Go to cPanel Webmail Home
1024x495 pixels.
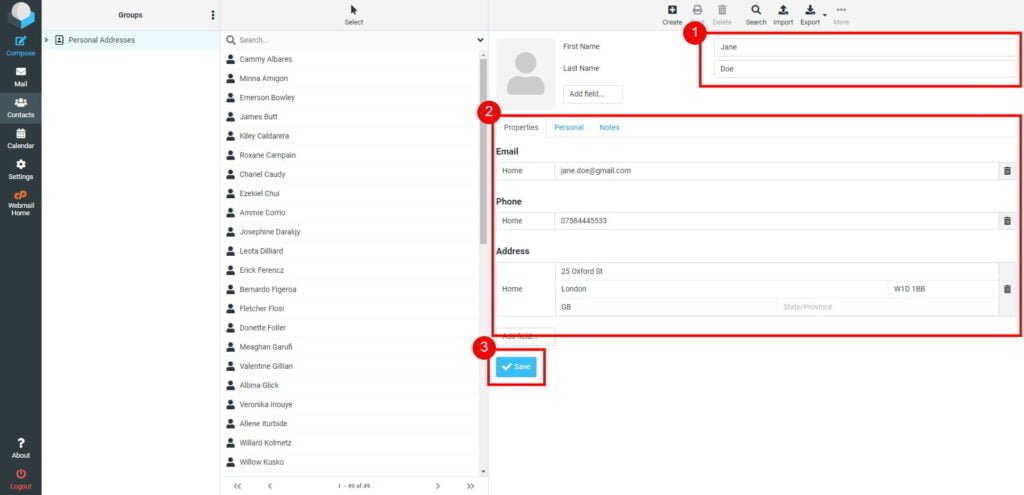pyautogui.click(x=21, y=203)
